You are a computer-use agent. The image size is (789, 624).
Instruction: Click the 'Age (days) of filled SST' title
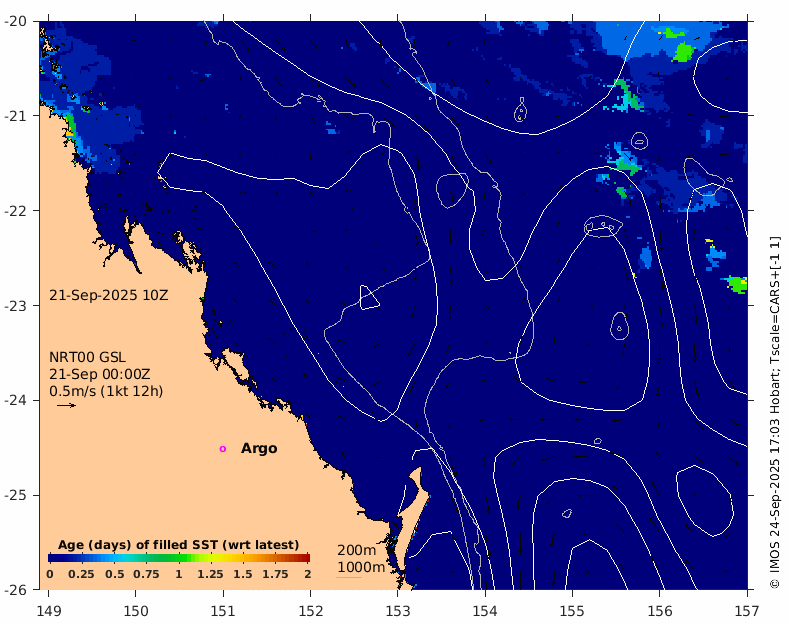(x=179, y=545)
